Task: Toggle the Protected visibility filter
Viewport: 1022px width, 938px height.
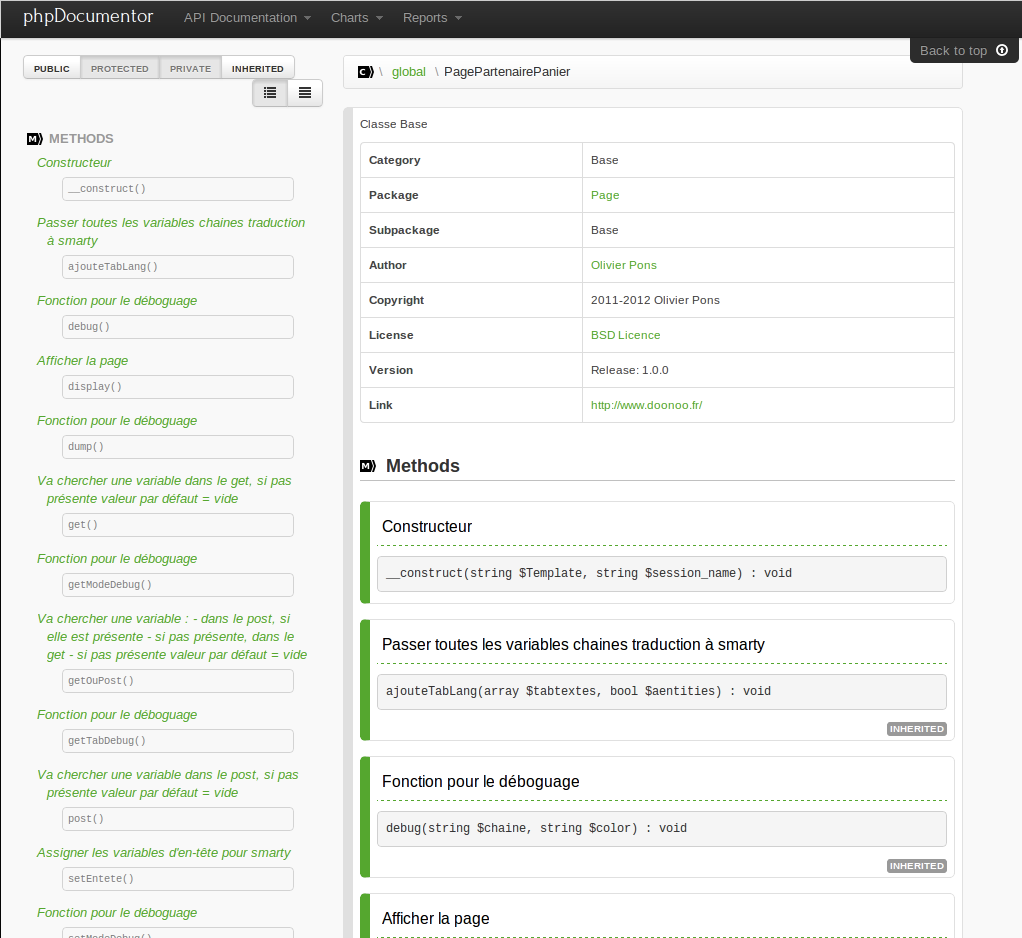Action: pyautogui.click(x=120, y=68)
